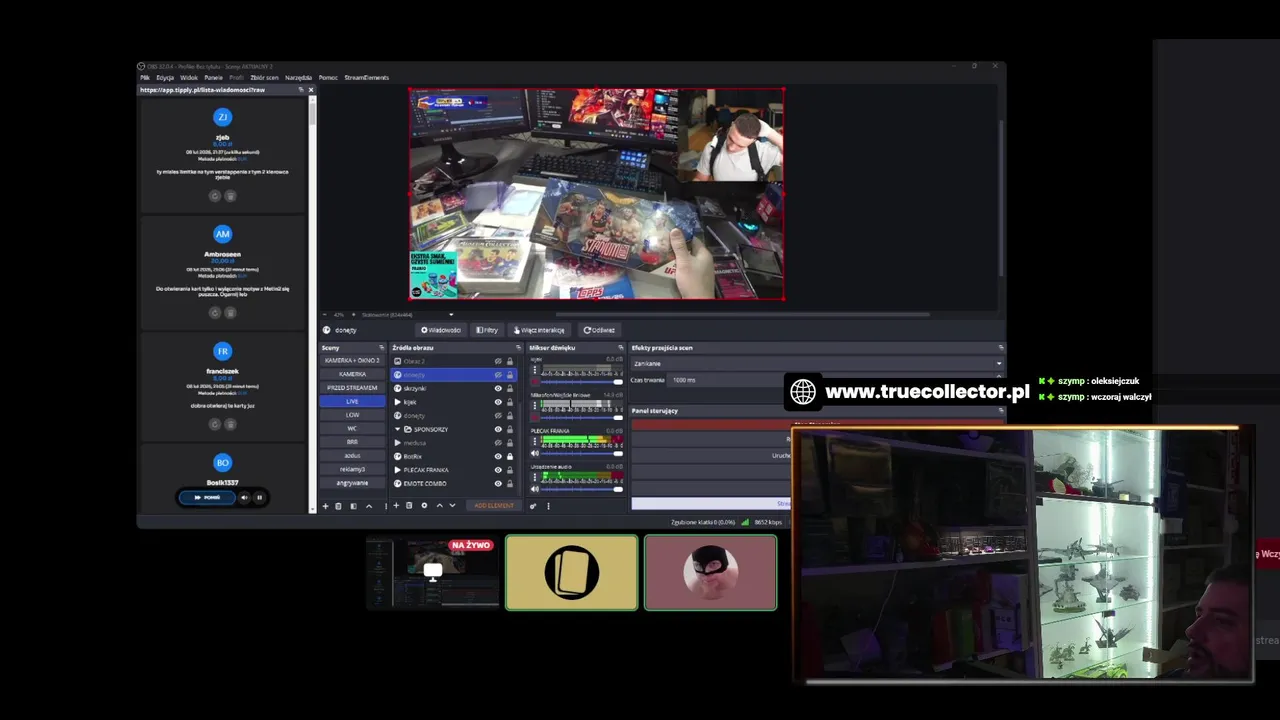Move the selected source down

452,505
